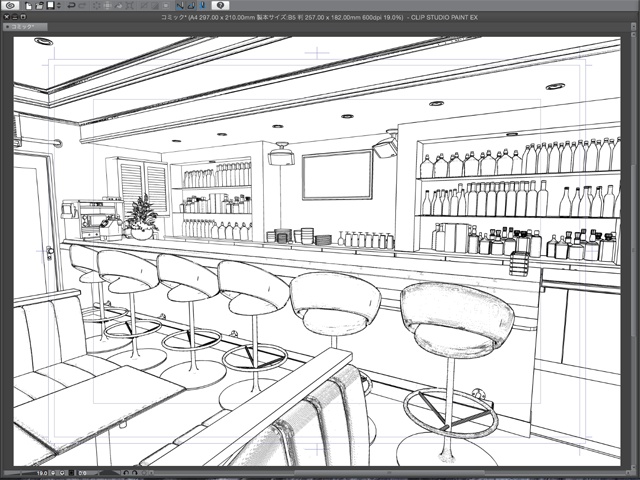Click the Fill icon in command bar
Image resolution: width=640 pixels, height=480 pixels.
[x=119, y=6]
